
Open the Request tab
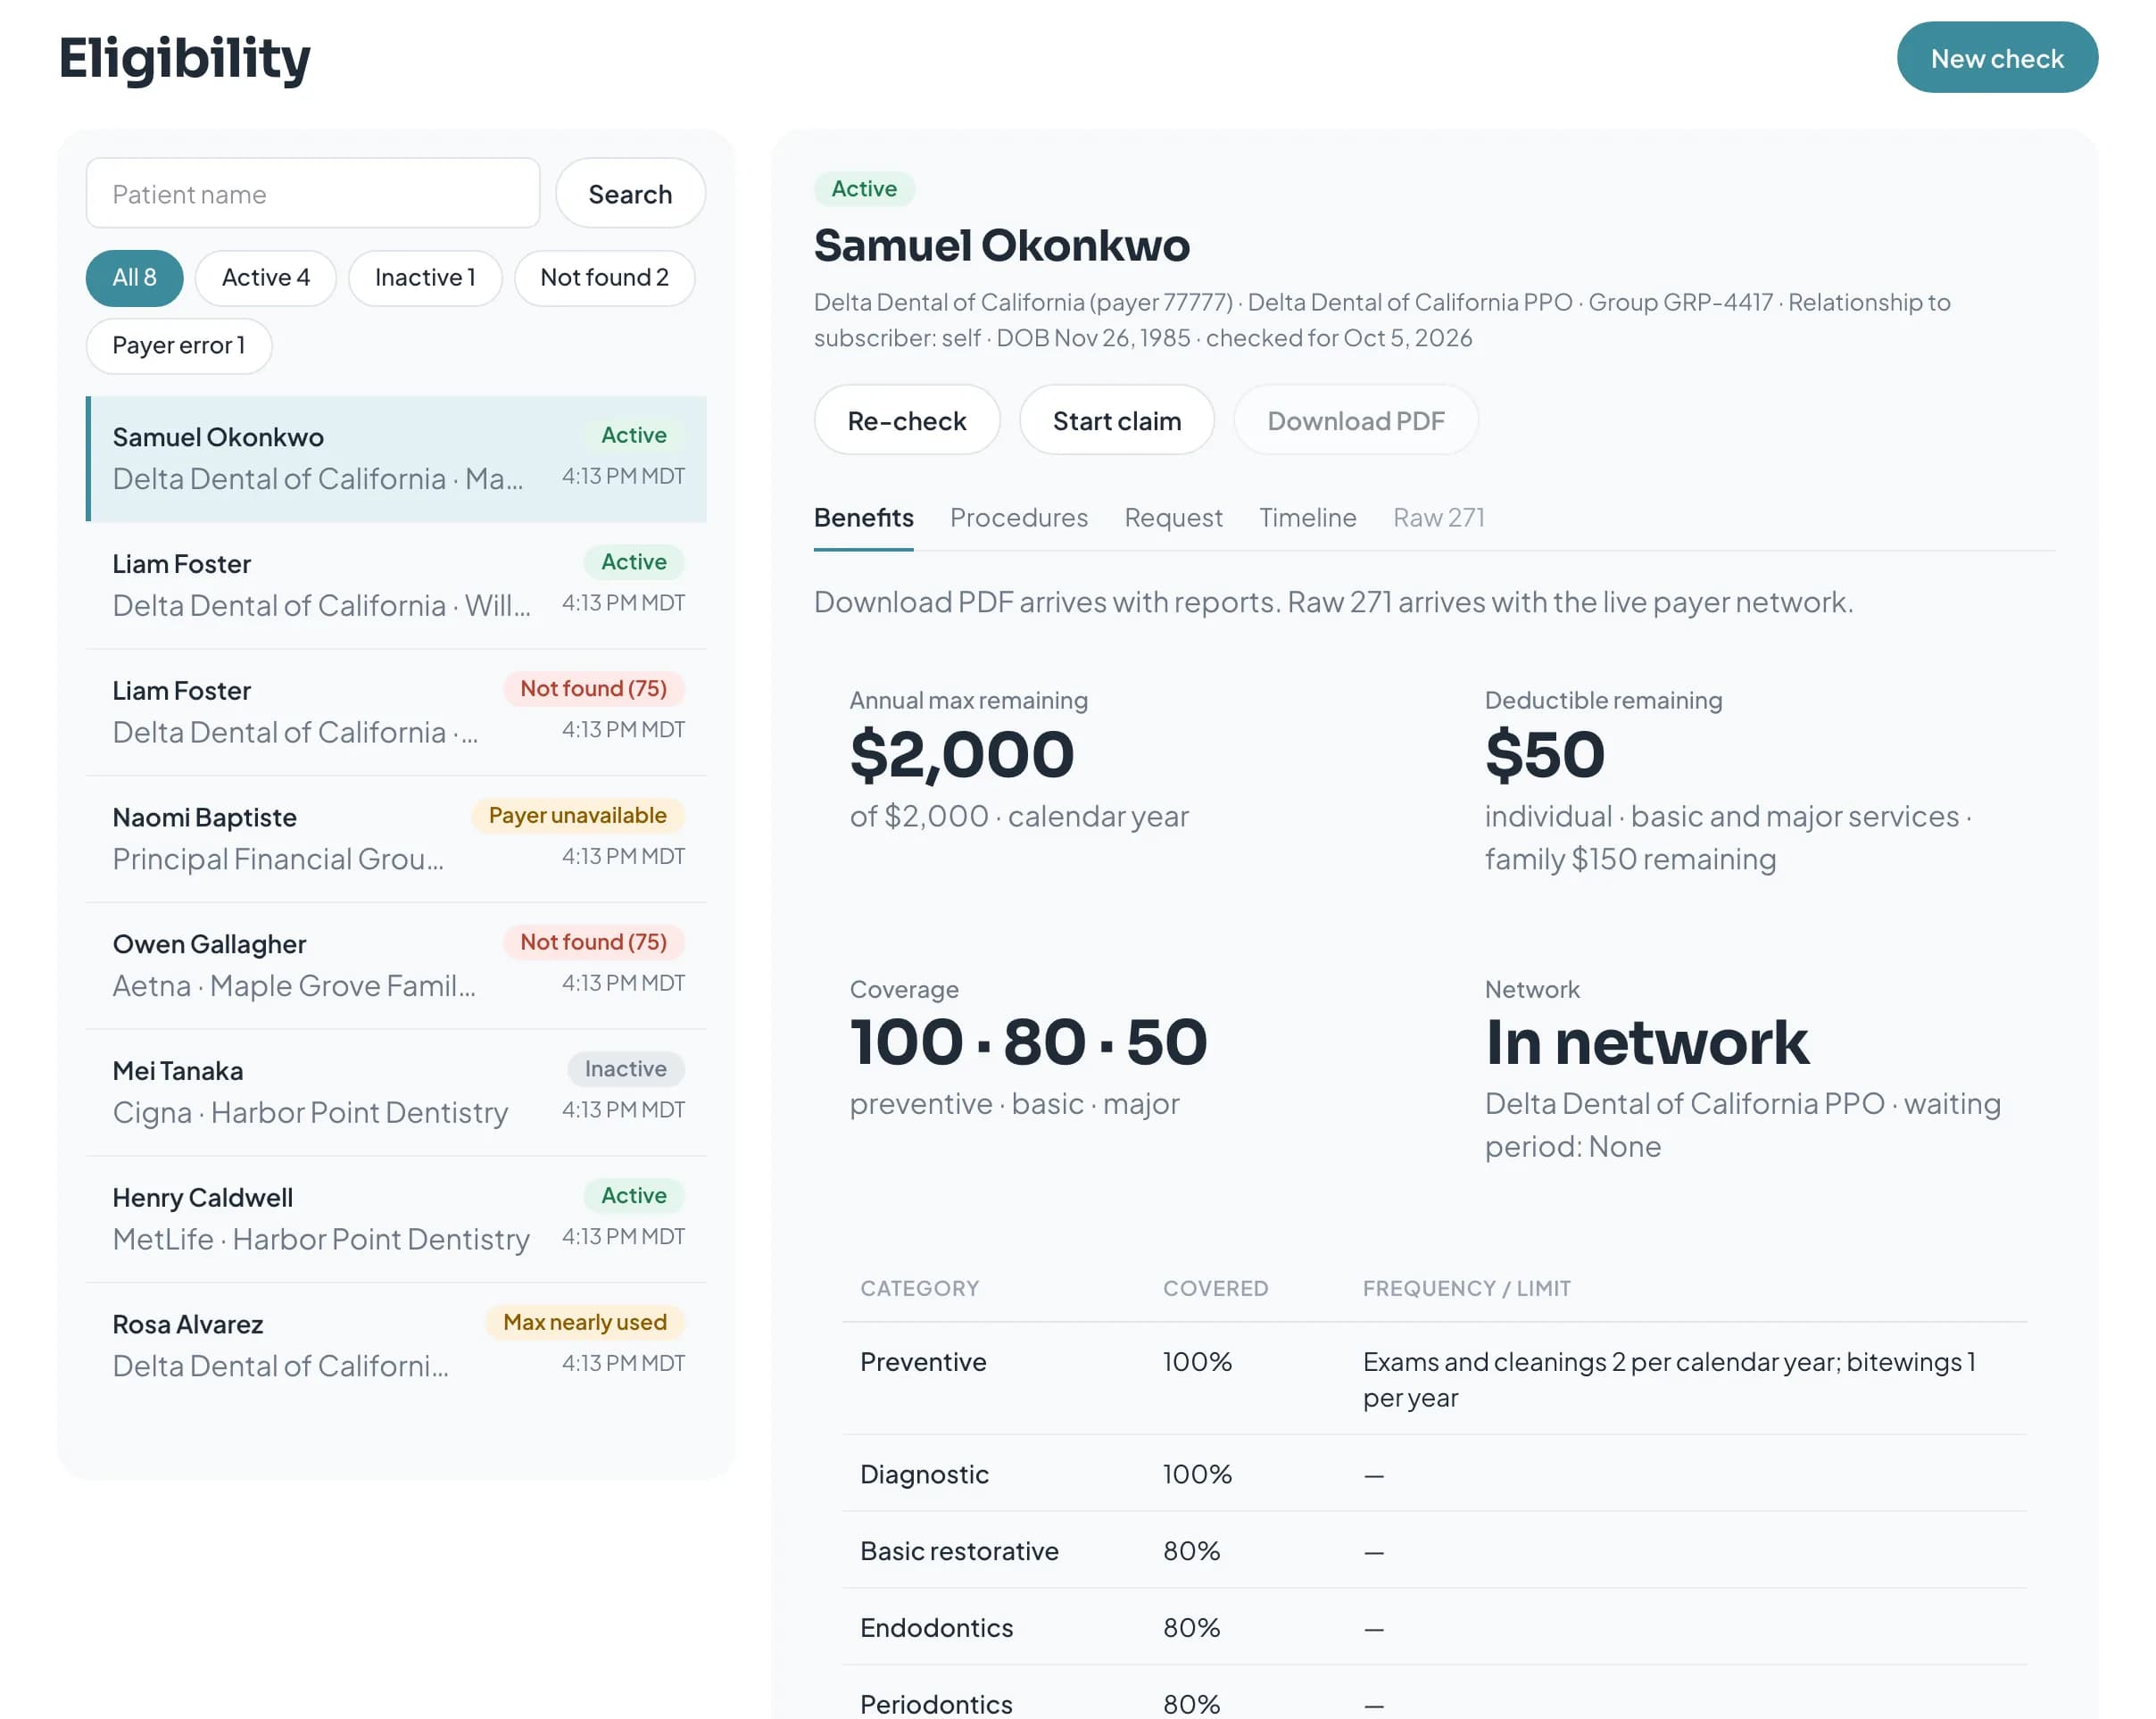tap(1173, 517)
